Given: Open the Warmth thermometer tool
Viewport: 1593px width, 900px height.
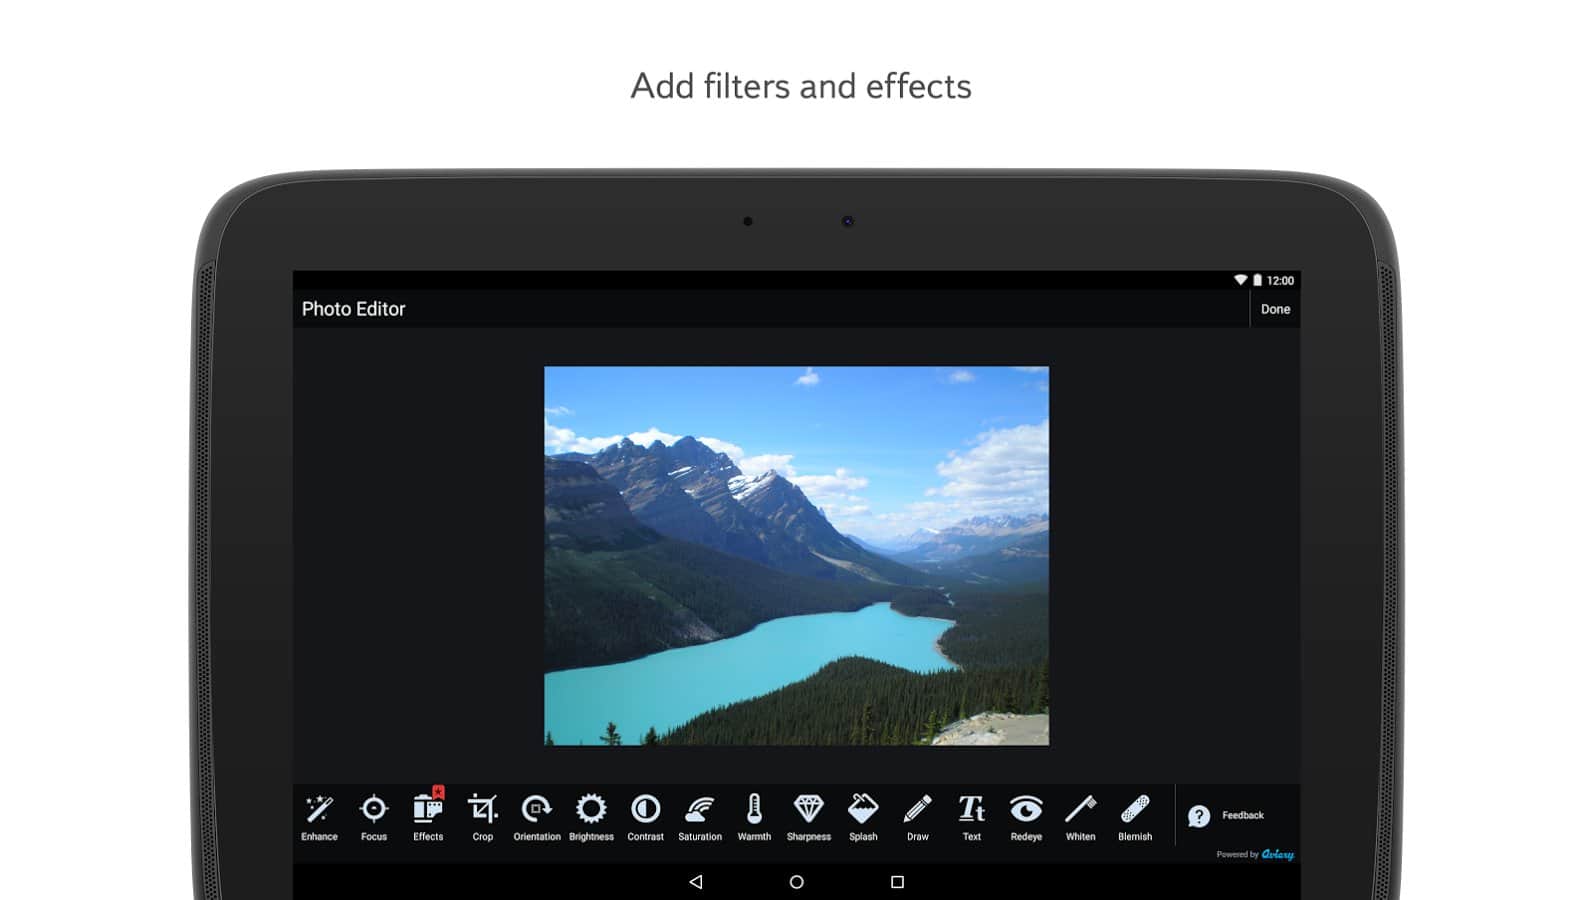Looking at the screenshot, I should 754,816.
